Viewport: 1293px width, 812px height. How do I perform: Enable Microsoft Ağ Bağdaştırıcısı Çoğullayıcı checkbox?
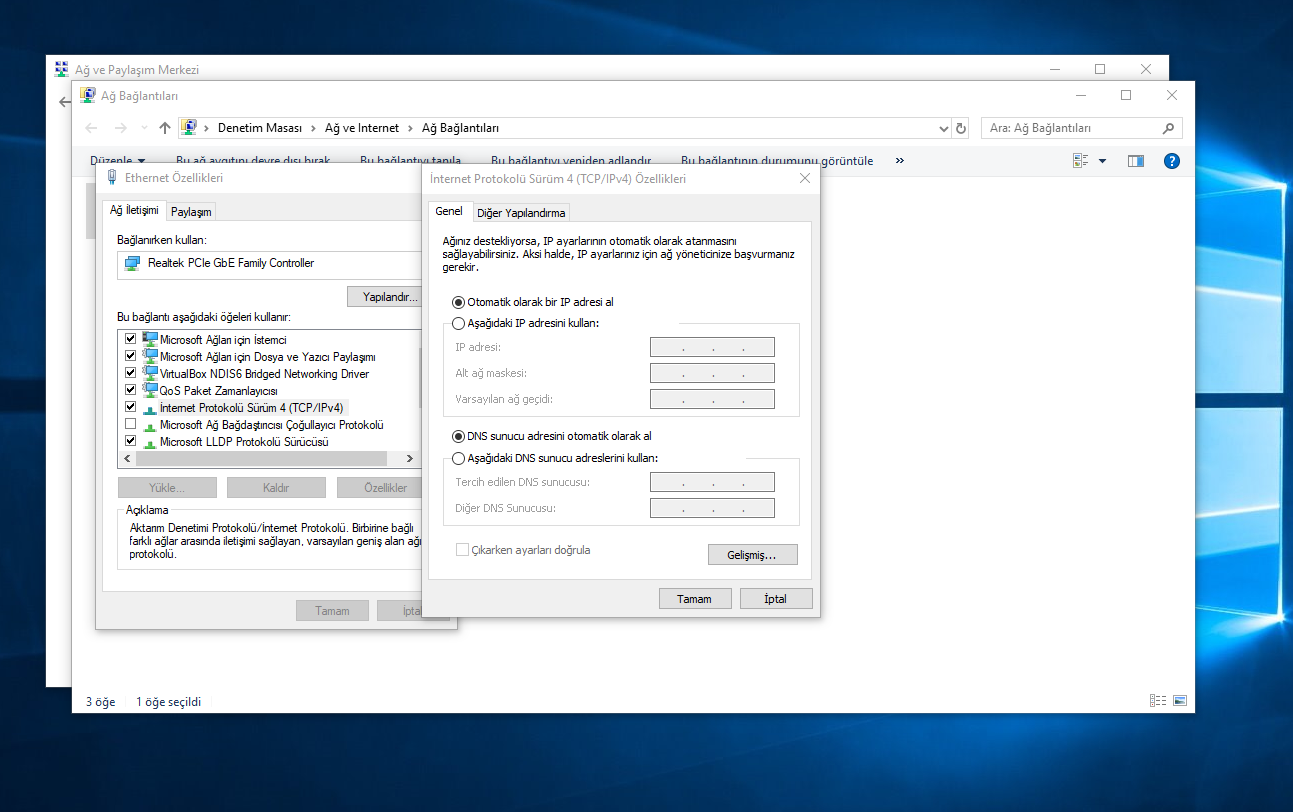click(x=130, y=424)
